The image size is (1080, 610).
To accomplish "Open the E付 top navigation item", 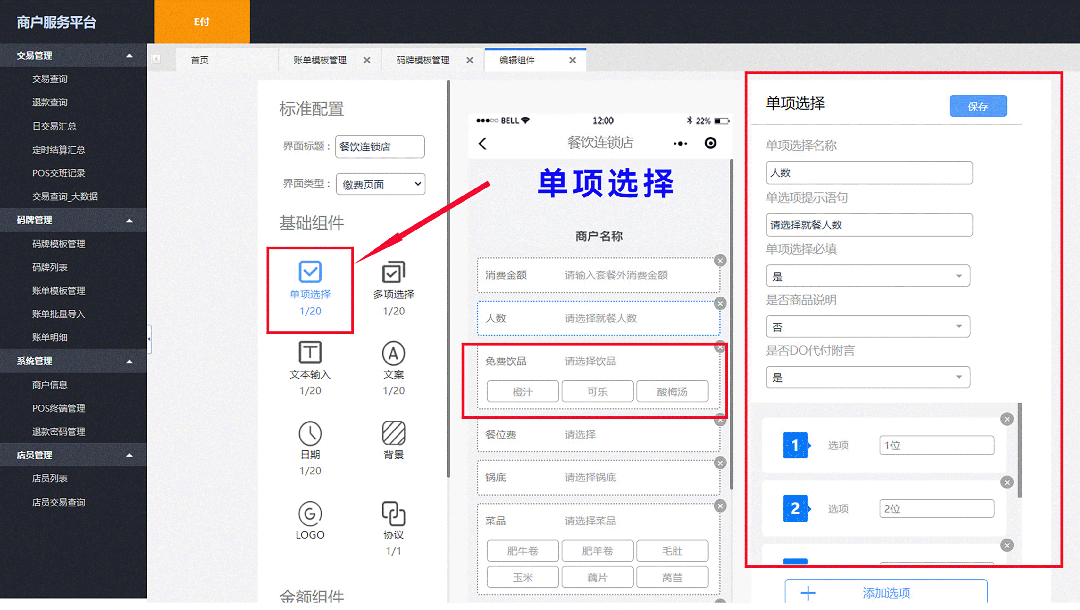I will 202,21.
